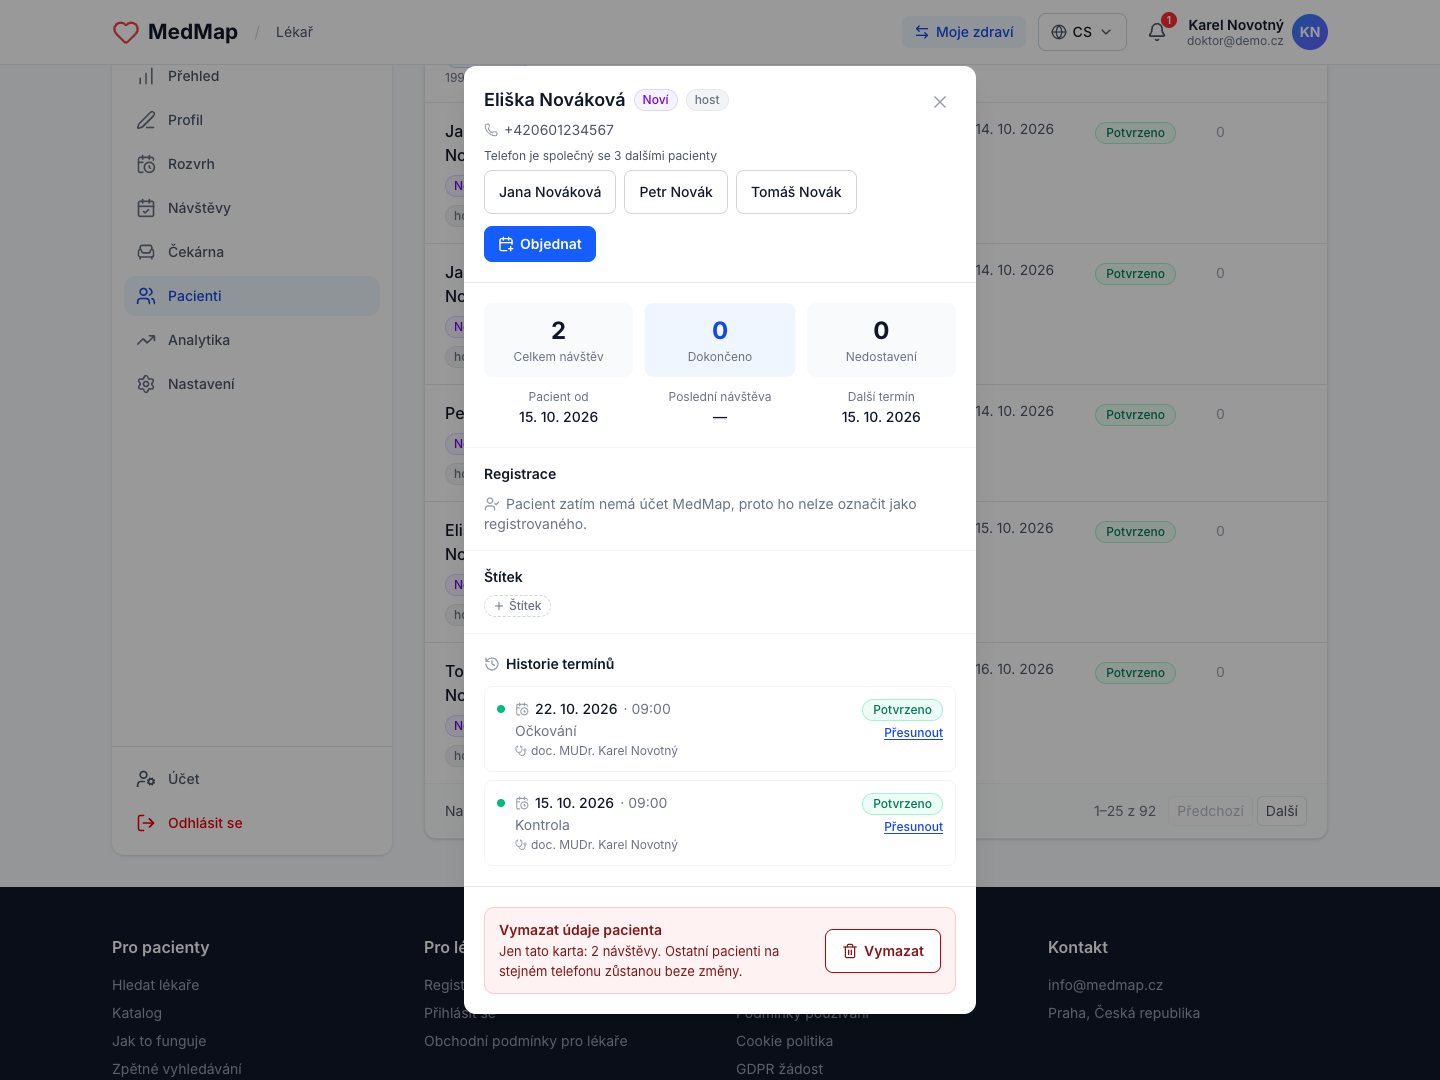Click the Hledat lékaře footer link

pos(156,985)
